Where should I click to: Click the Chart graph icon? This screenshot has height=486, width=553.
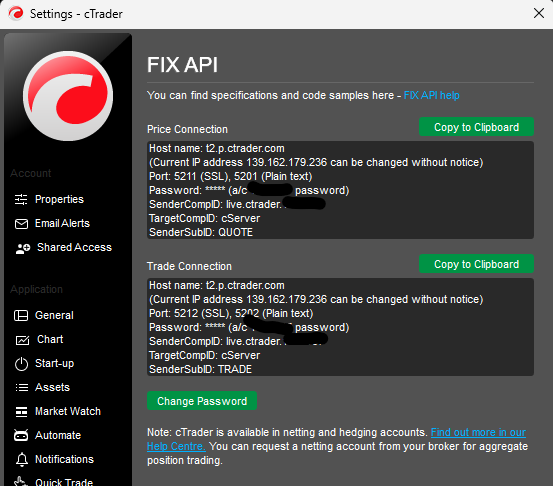click(x=22, y=340)
